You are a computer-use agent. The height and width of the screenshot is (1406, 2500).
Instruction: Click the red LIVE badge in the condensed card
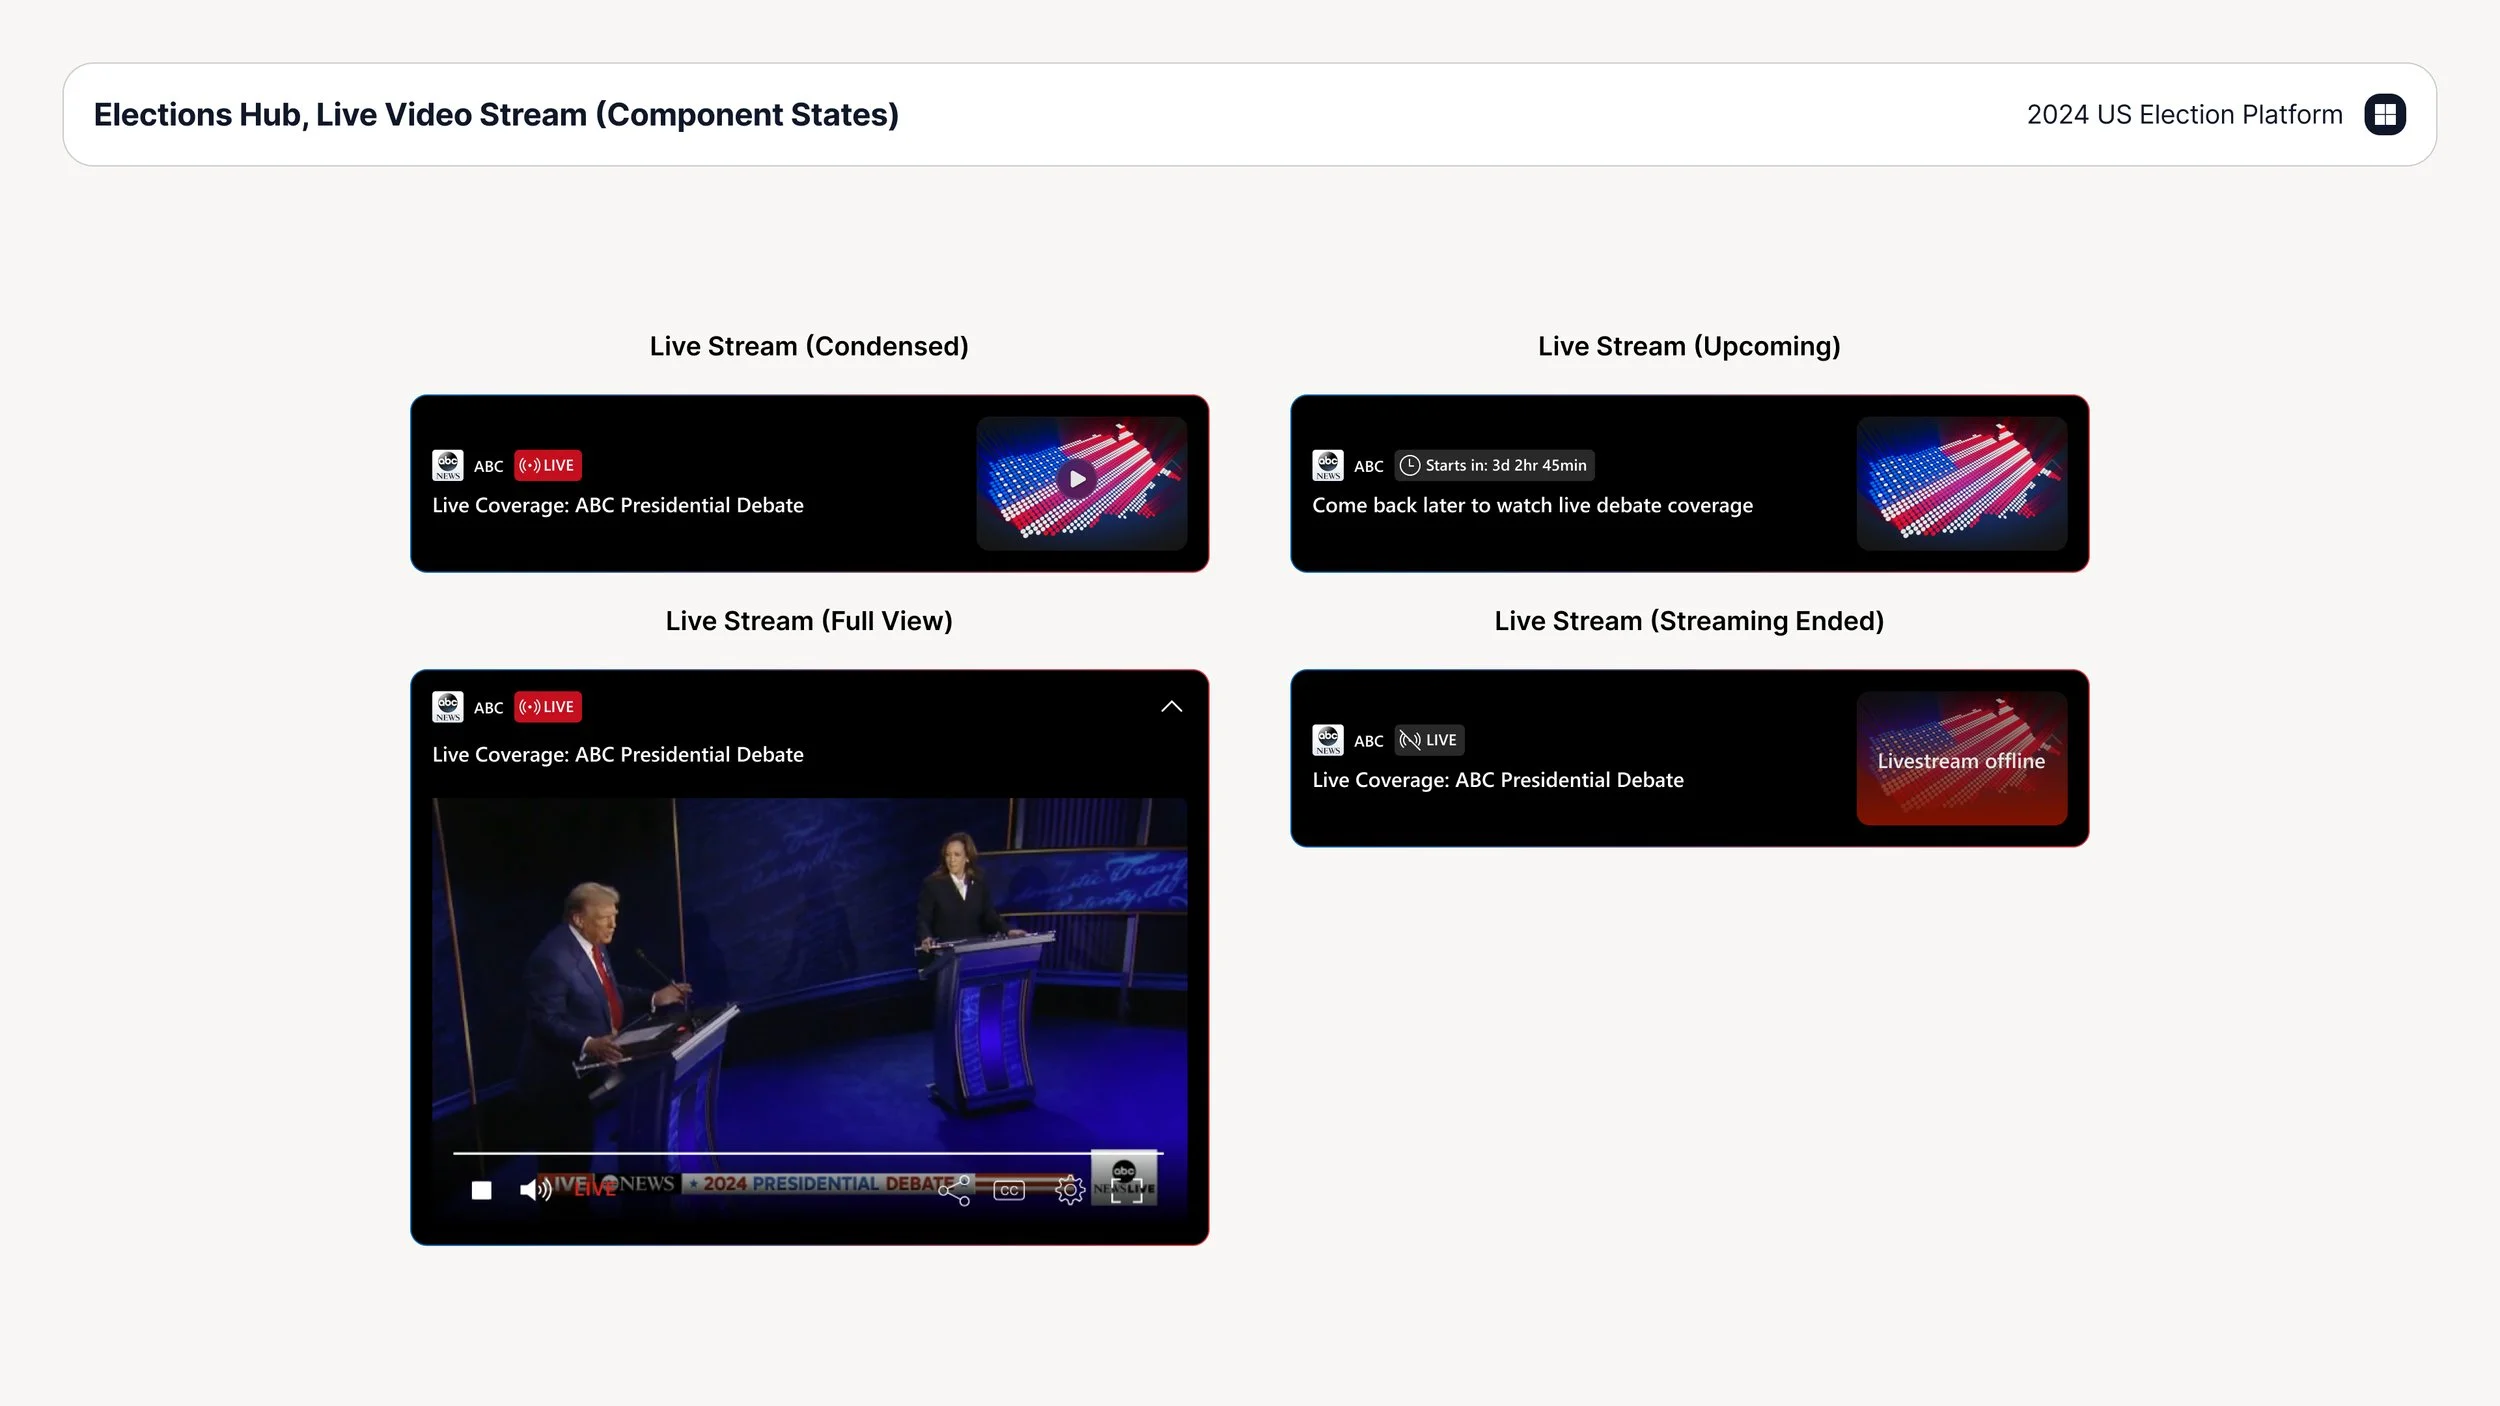547,466
